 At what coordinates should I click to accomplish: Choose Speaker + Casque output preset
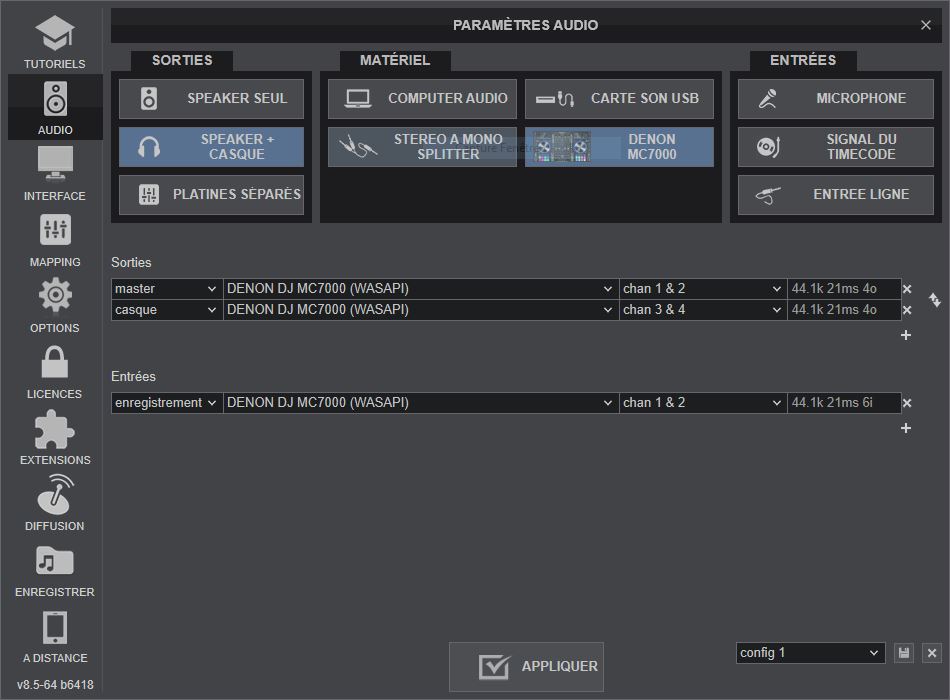tap(211, 147)
